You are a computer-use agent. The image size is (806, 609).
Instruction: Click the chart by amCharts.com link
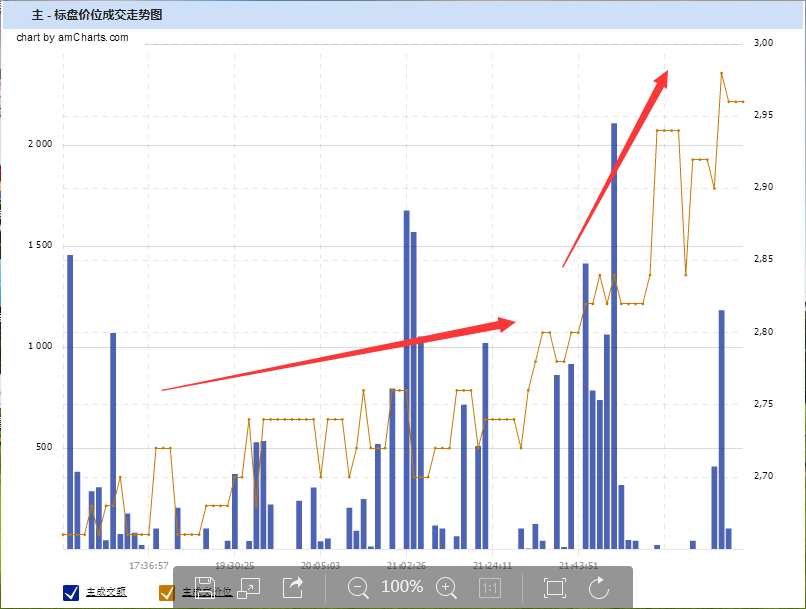coord(72,37)
